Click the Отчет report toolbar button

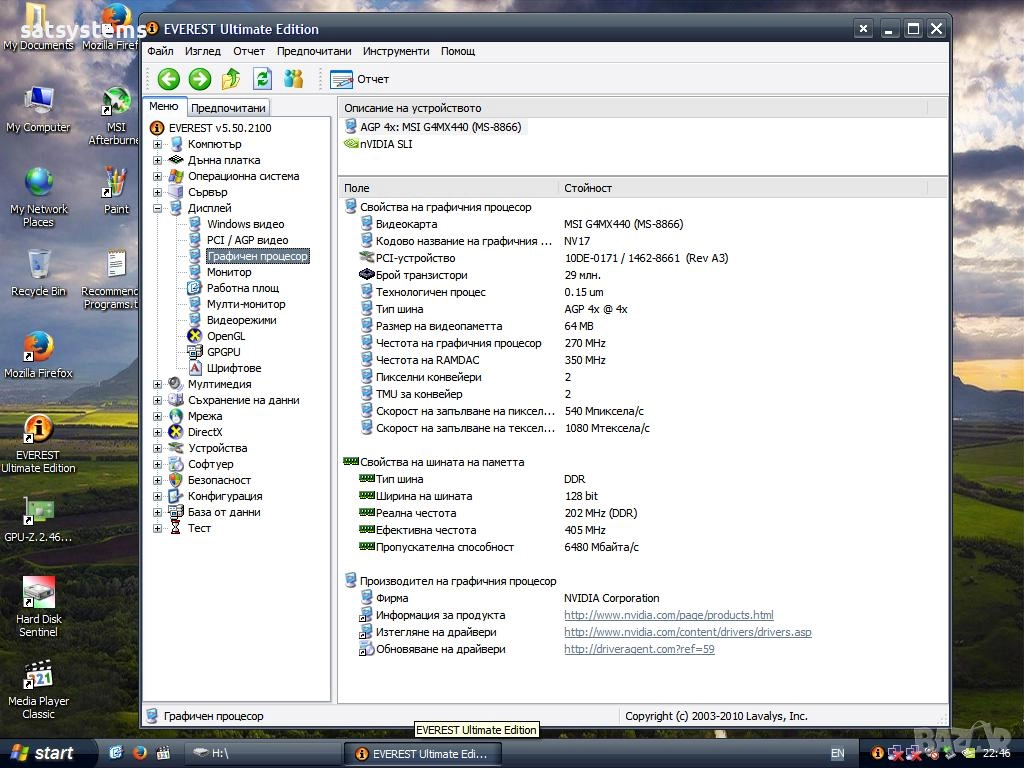point(360,79)
